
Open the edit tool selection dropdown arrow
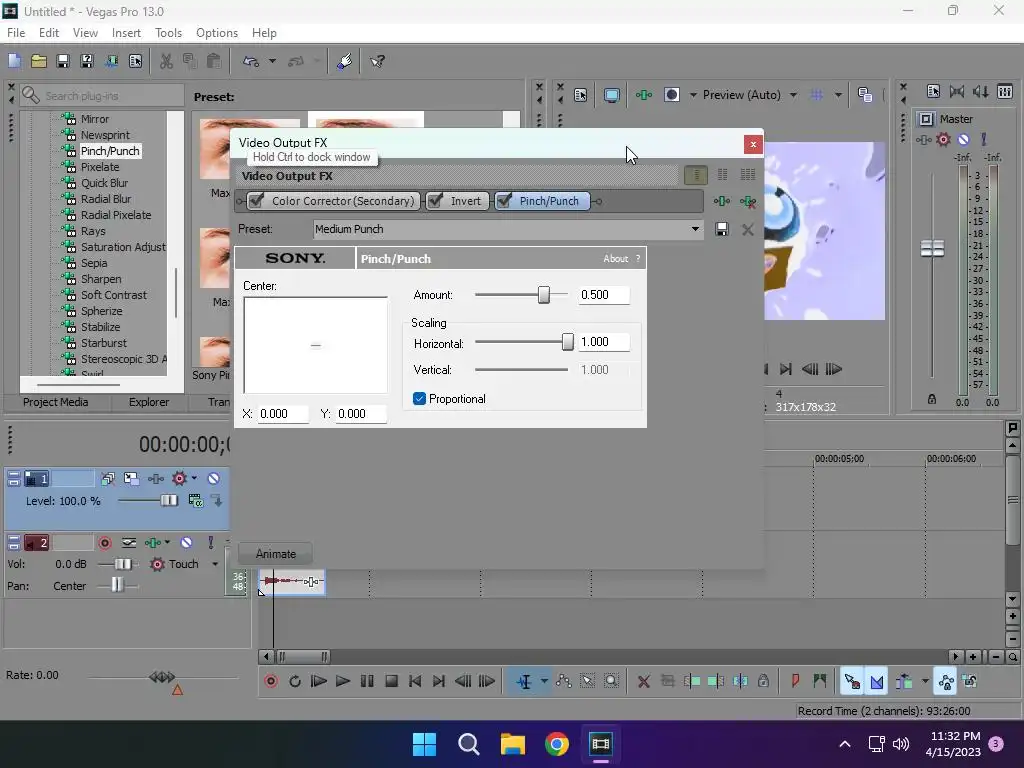coord(543,682)
